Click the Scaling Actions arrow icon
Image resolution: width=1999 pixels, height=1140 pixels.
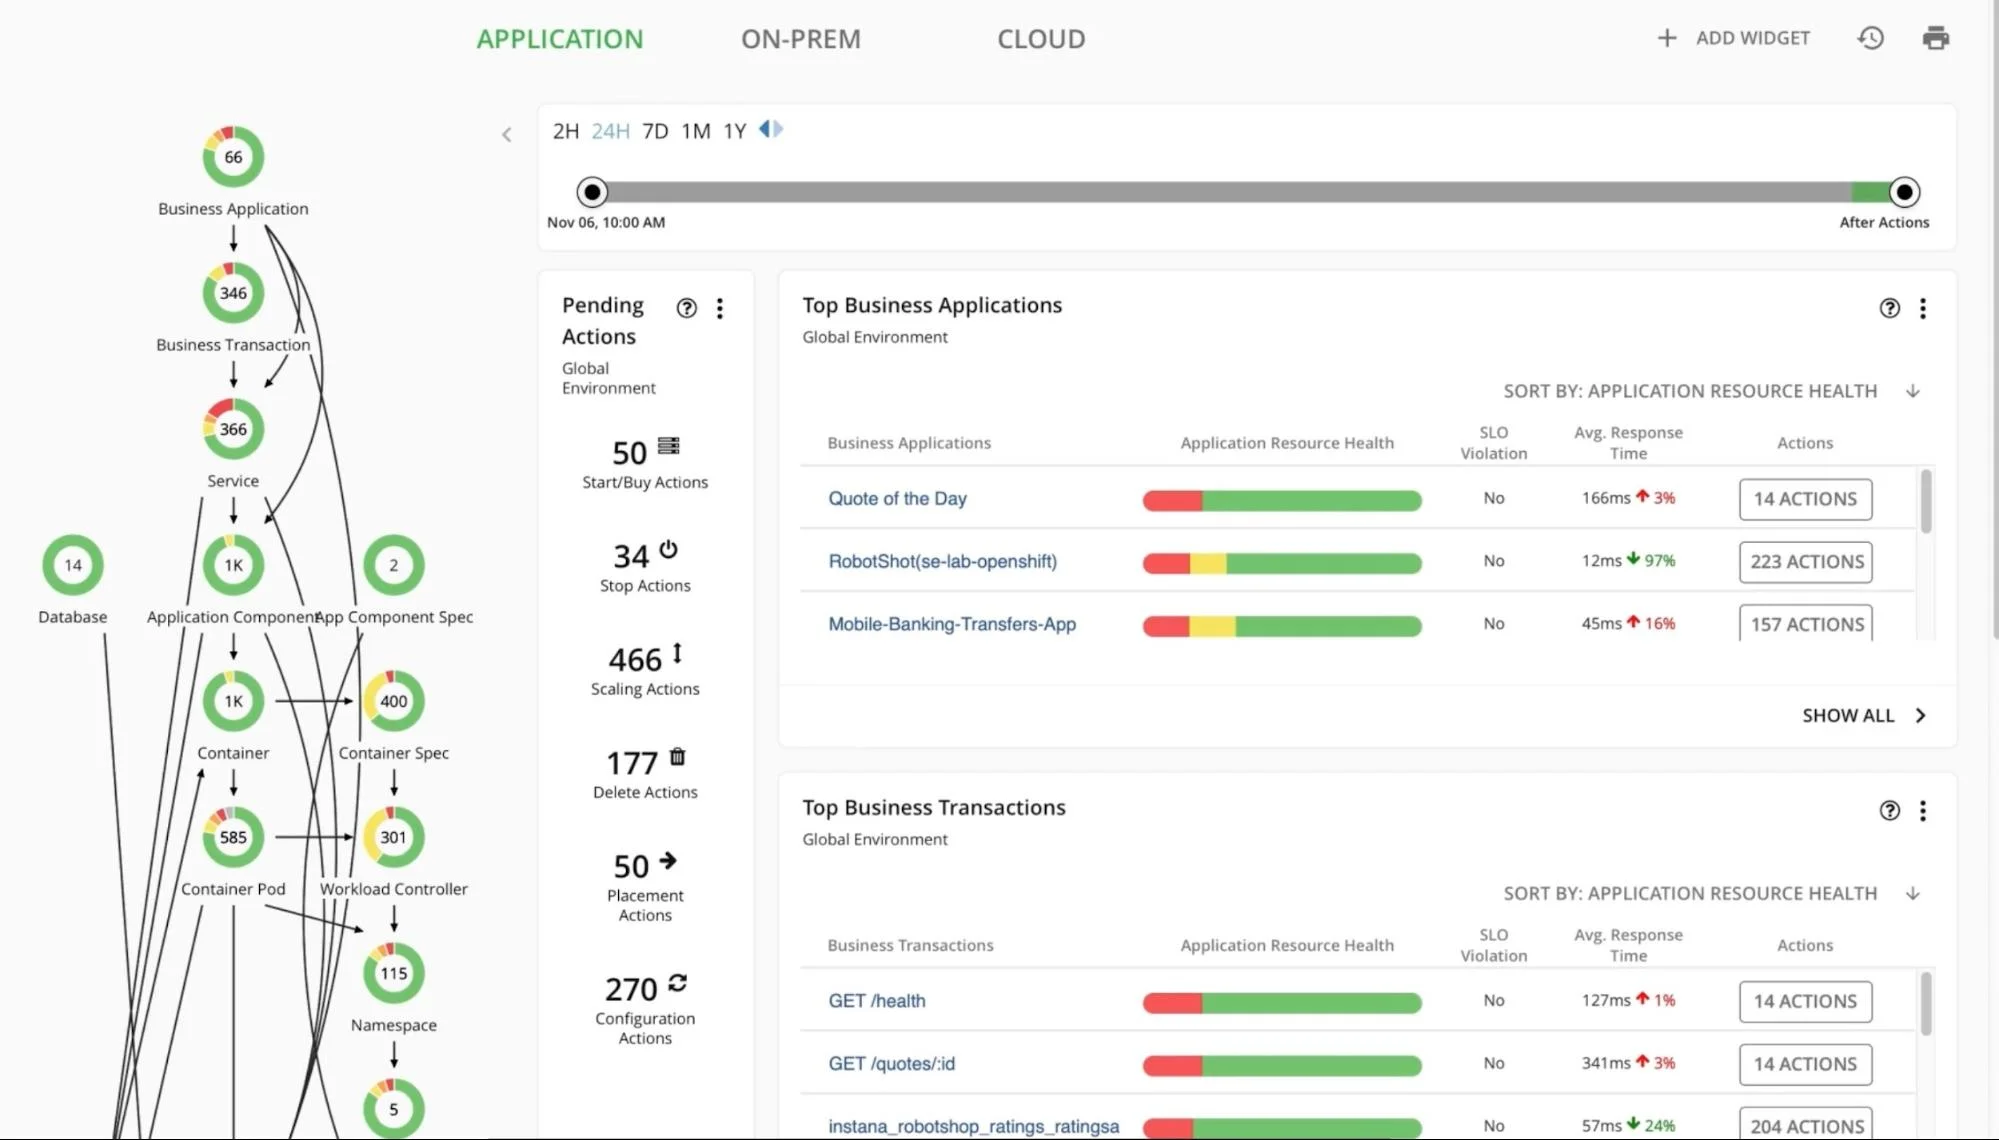coord(677,653)
